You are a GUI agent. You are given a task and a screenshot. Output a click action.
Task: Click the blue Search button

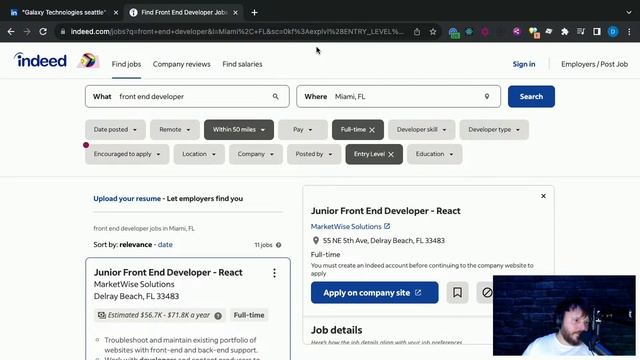pos(531,97)
